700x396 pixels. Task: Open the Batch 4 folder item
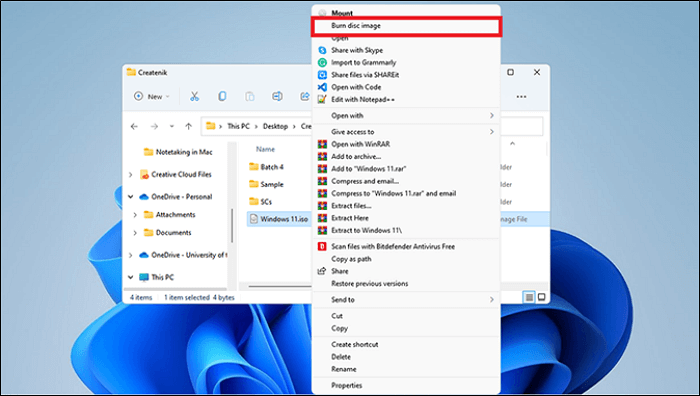click(x=272, y=167)
